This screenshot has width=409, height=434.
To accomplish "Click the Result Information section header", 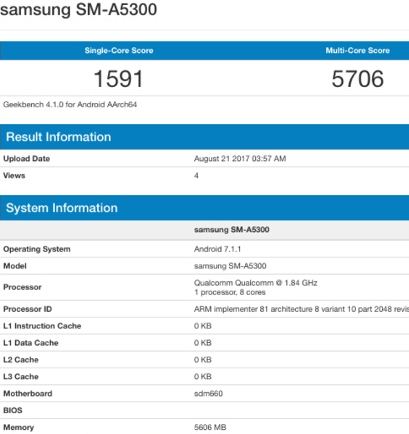I will (x=58, y=137).
